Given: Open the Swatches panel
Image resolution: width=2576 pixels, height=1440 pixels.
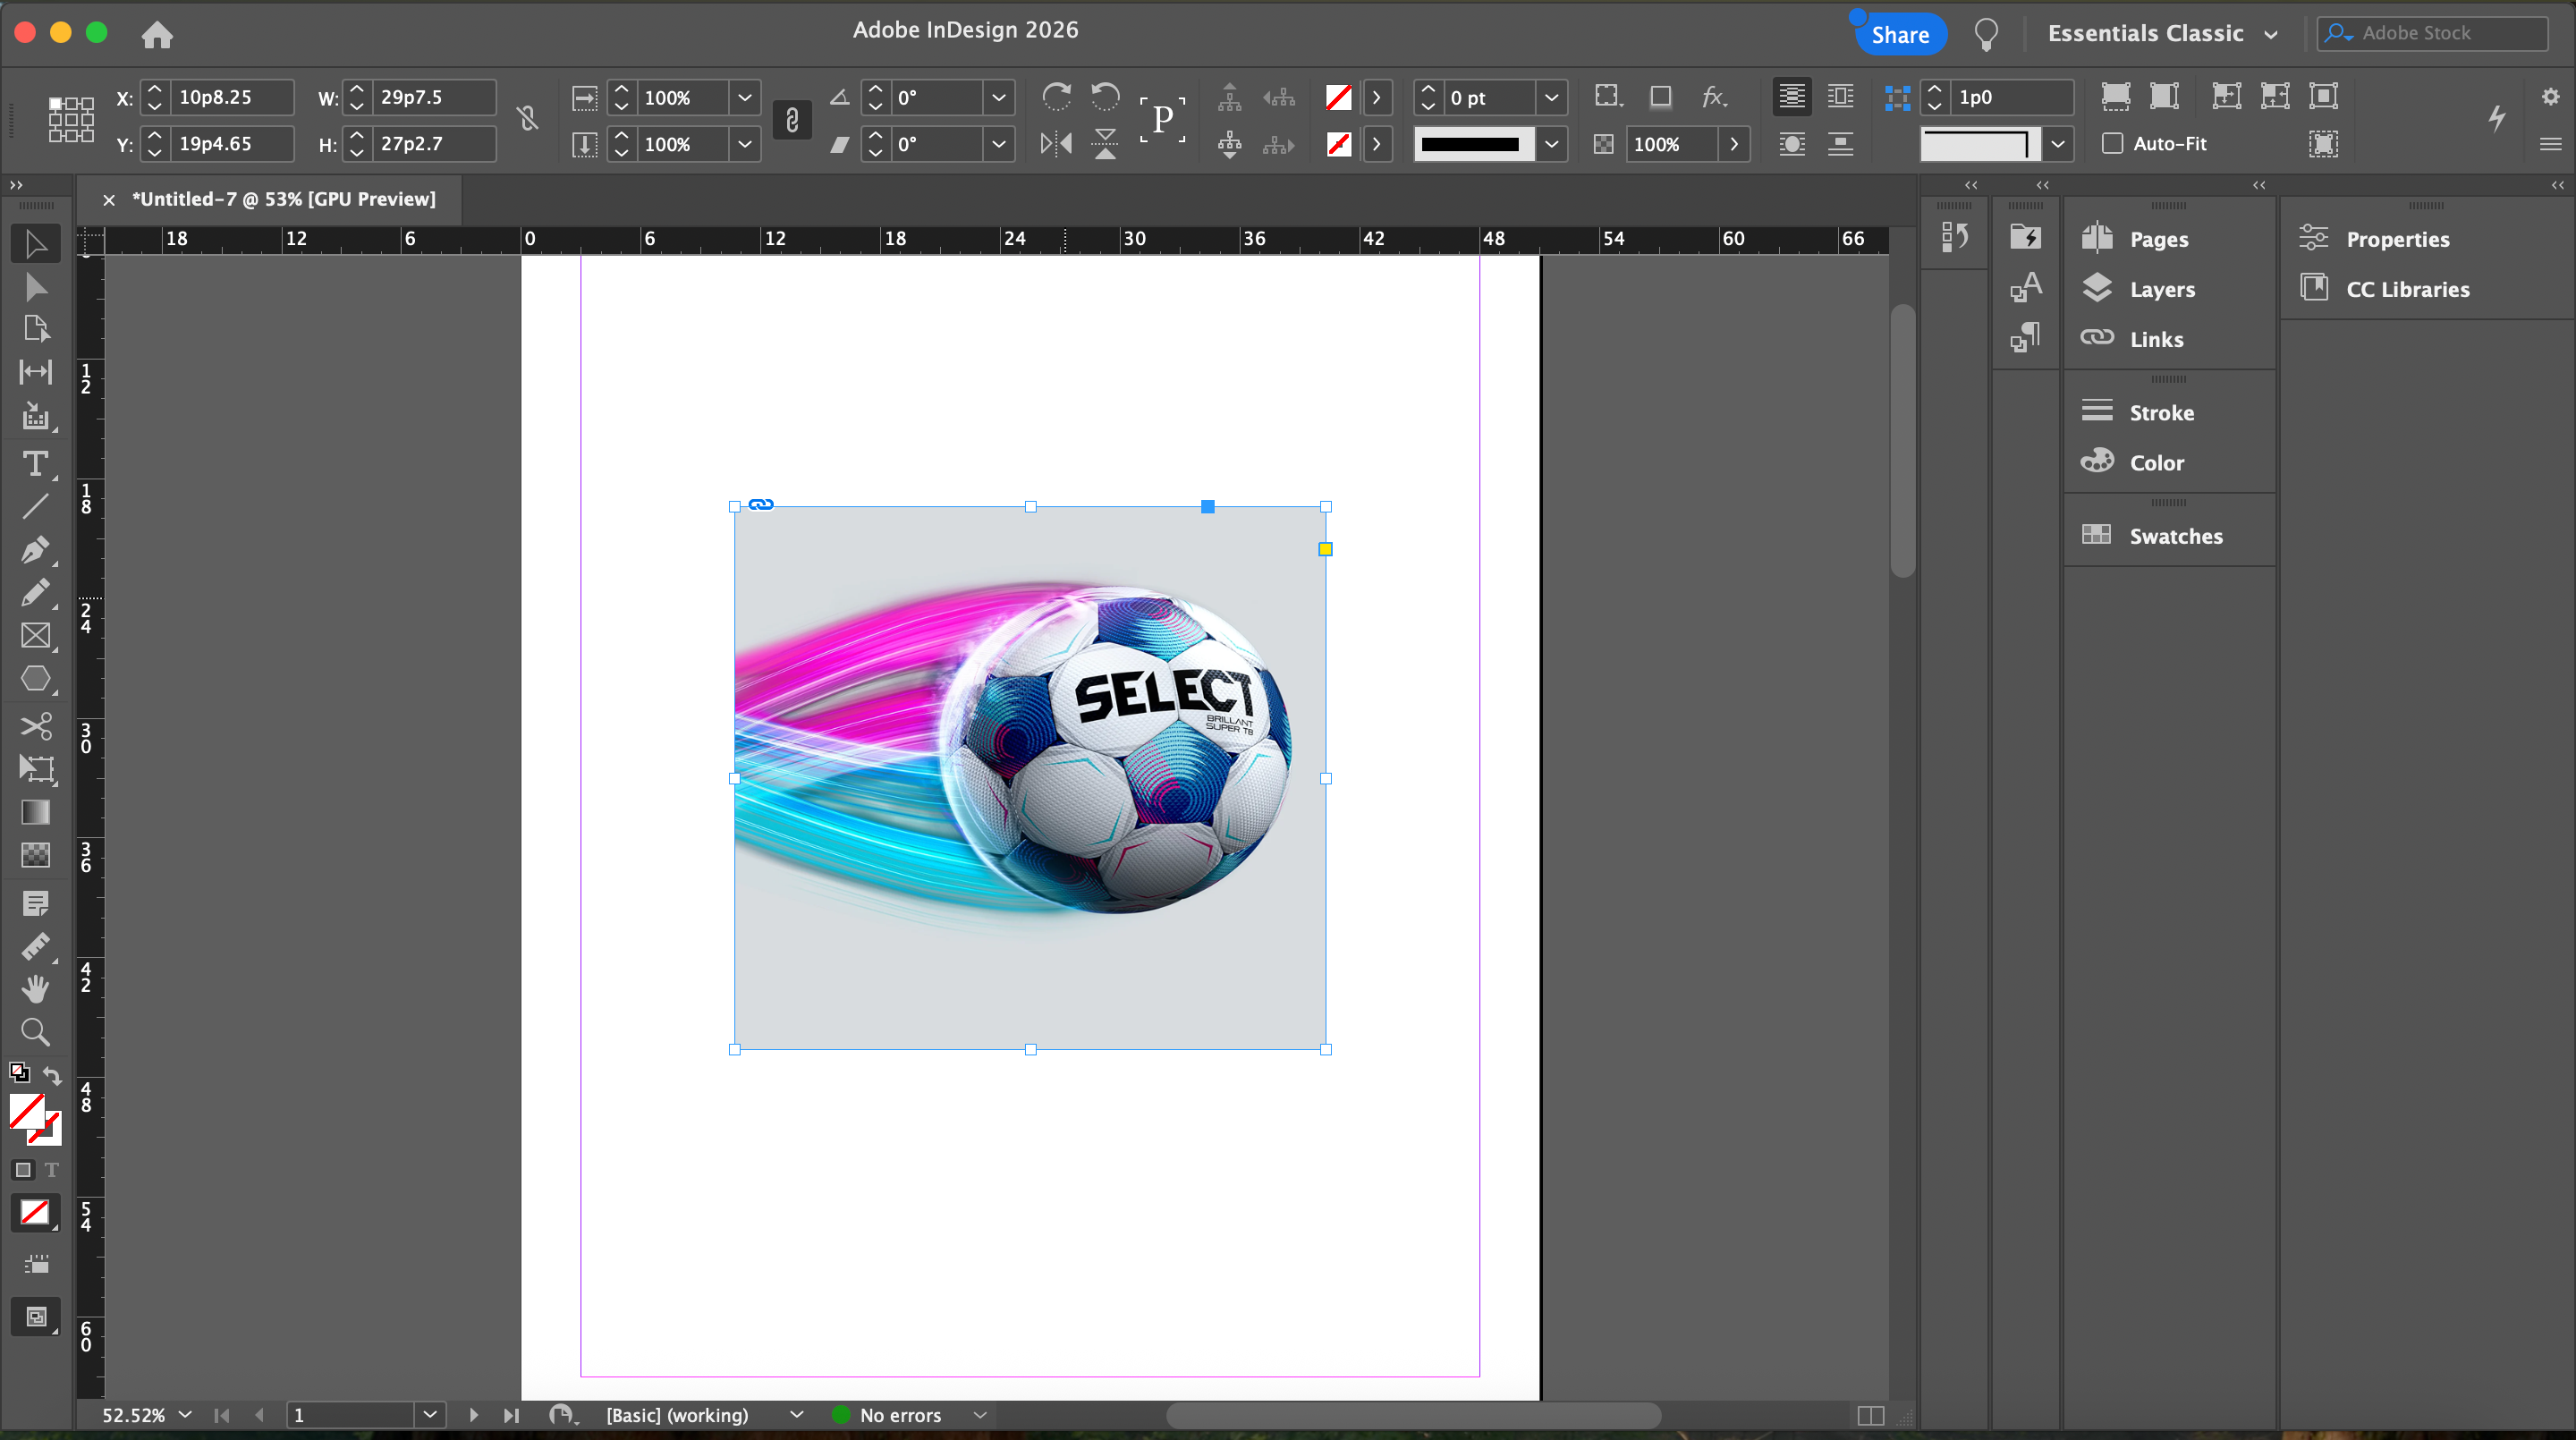Looking at the screenshot, I should tap(2175, 536).
